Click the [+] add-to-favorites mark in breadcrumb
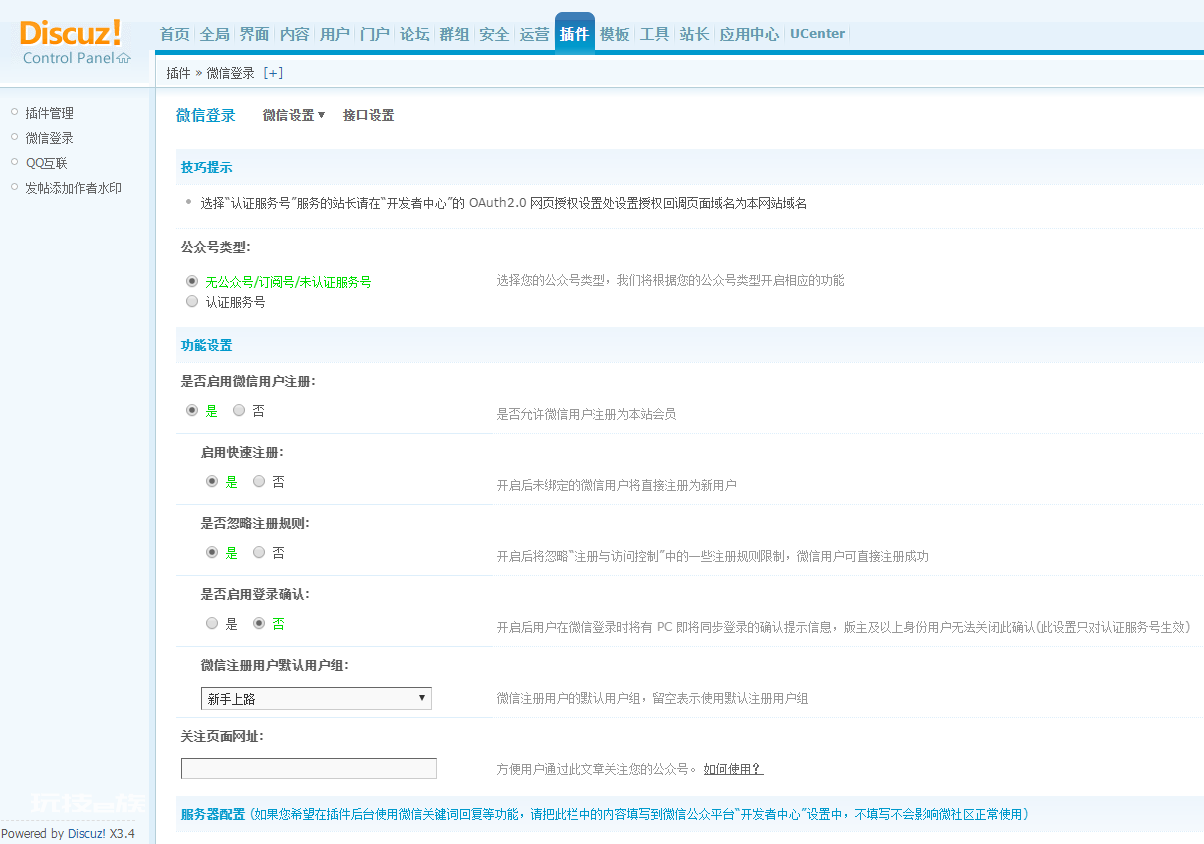The image size is (1204, 844). click(x=272, y=73)
